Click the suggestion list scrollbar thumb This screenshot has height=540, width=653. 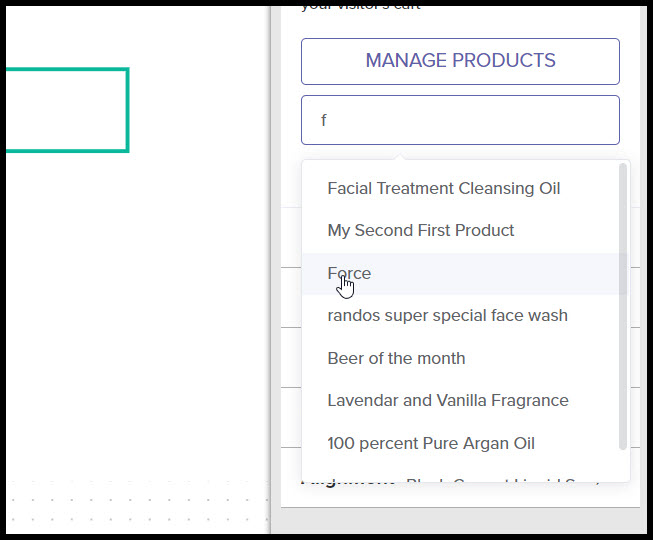coord(623,300)
